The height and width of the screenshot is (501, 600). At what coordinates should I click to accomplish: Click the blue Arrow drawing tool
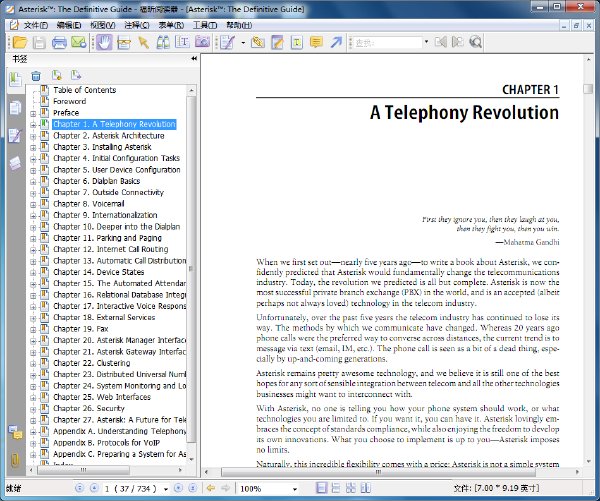click(x=336, y=42)
